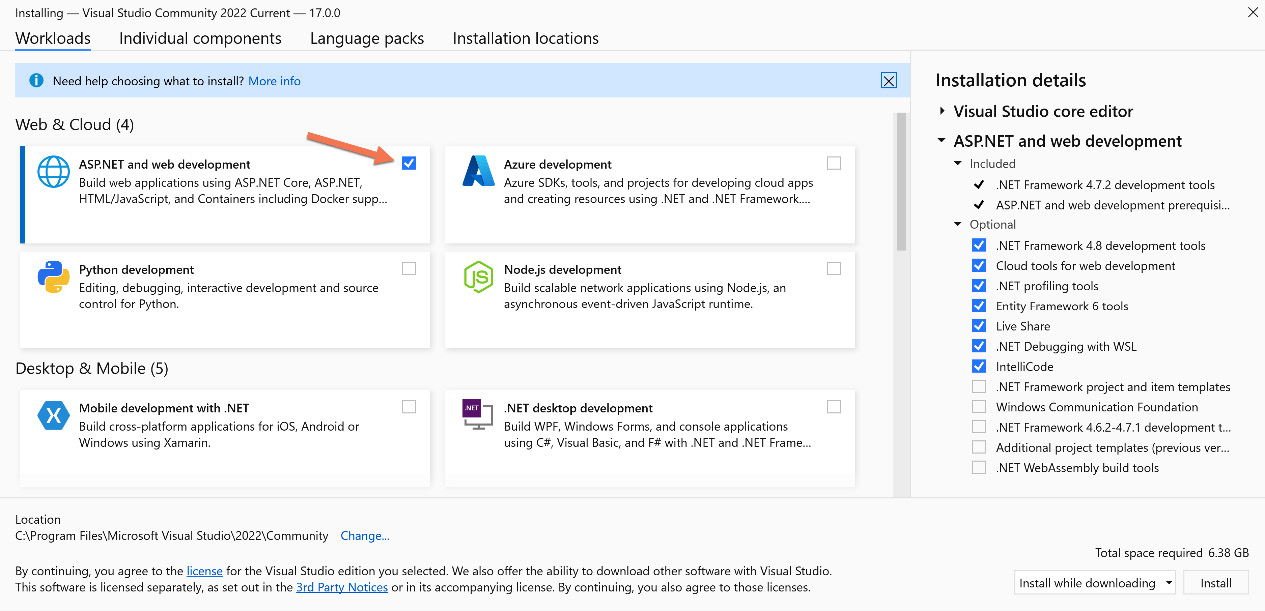Check .NET WebAssembly build tools

(x=979, y=467)
